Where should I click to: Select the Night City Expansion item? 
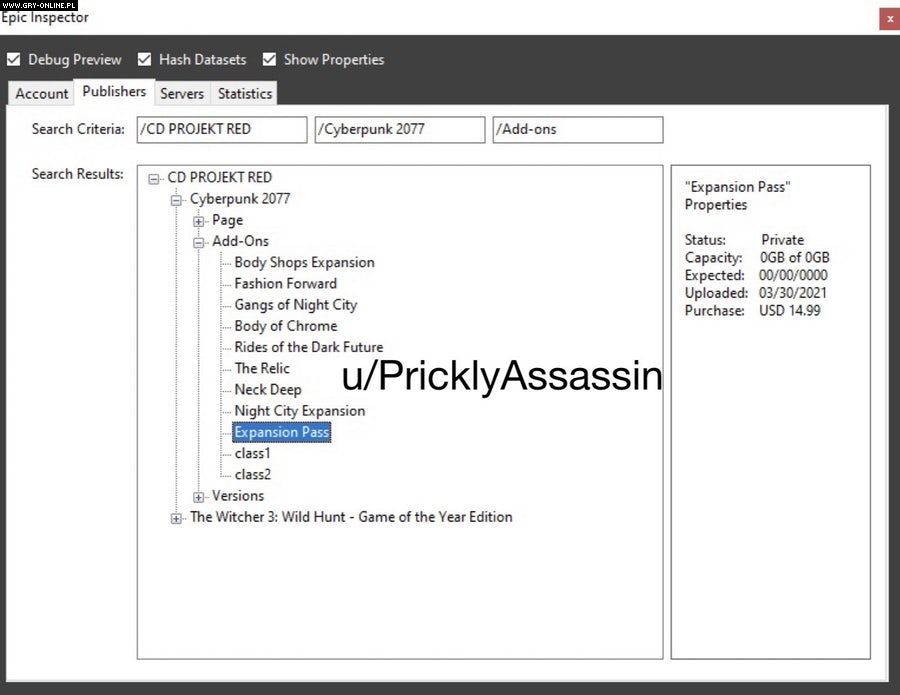299,411
